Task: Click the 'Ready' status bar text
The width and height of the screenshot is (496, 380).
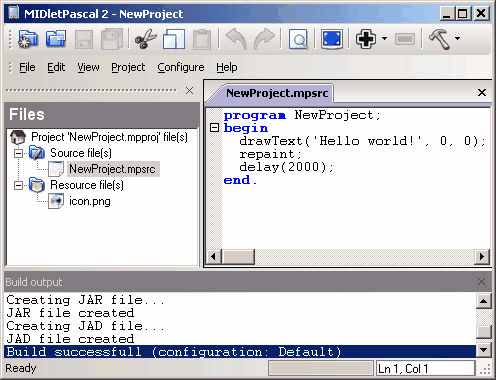Action: 21,368
